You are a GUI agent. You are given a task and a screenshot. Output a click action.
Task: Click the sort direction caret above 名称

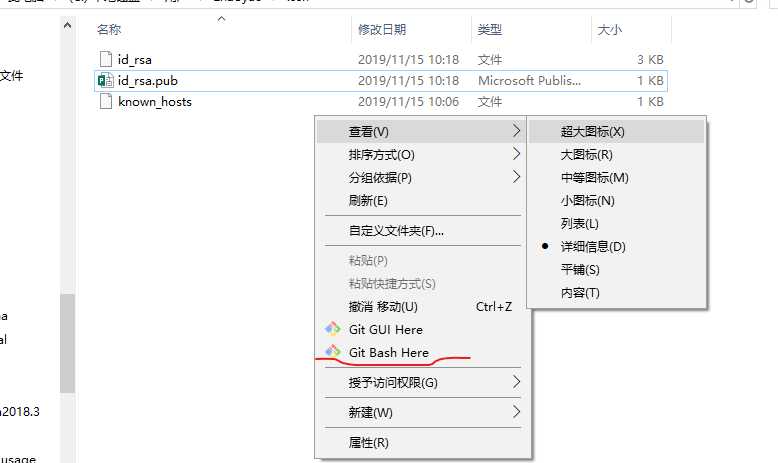pos(221,19)
